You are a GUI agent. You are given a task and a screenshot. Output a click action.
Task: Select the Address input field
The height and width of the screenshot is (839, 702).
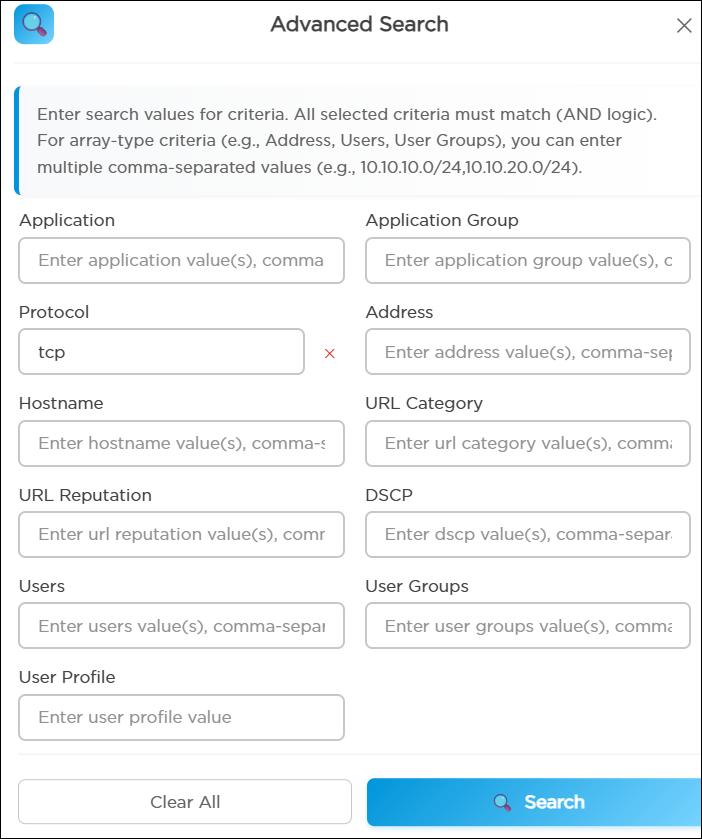point(528,352)
